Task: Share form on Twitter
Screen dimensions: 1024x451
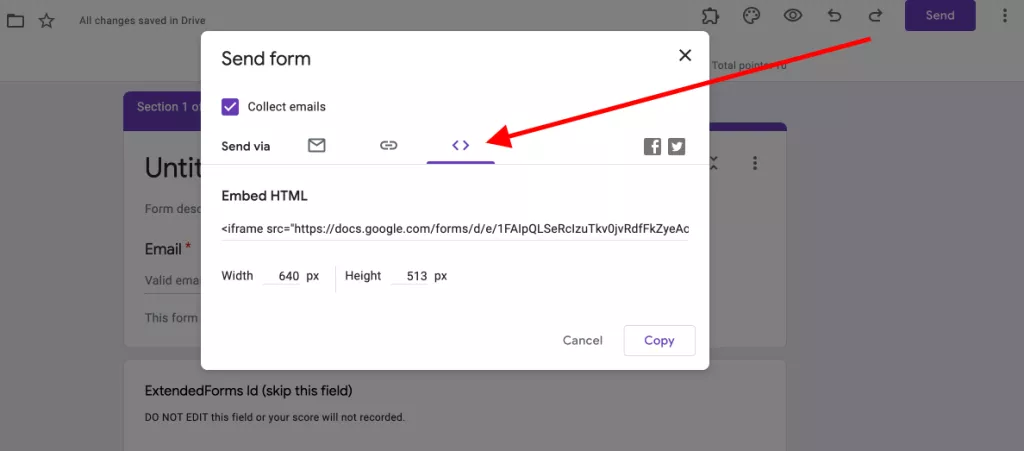Action: pyautogui.click(x=677, y=147)
